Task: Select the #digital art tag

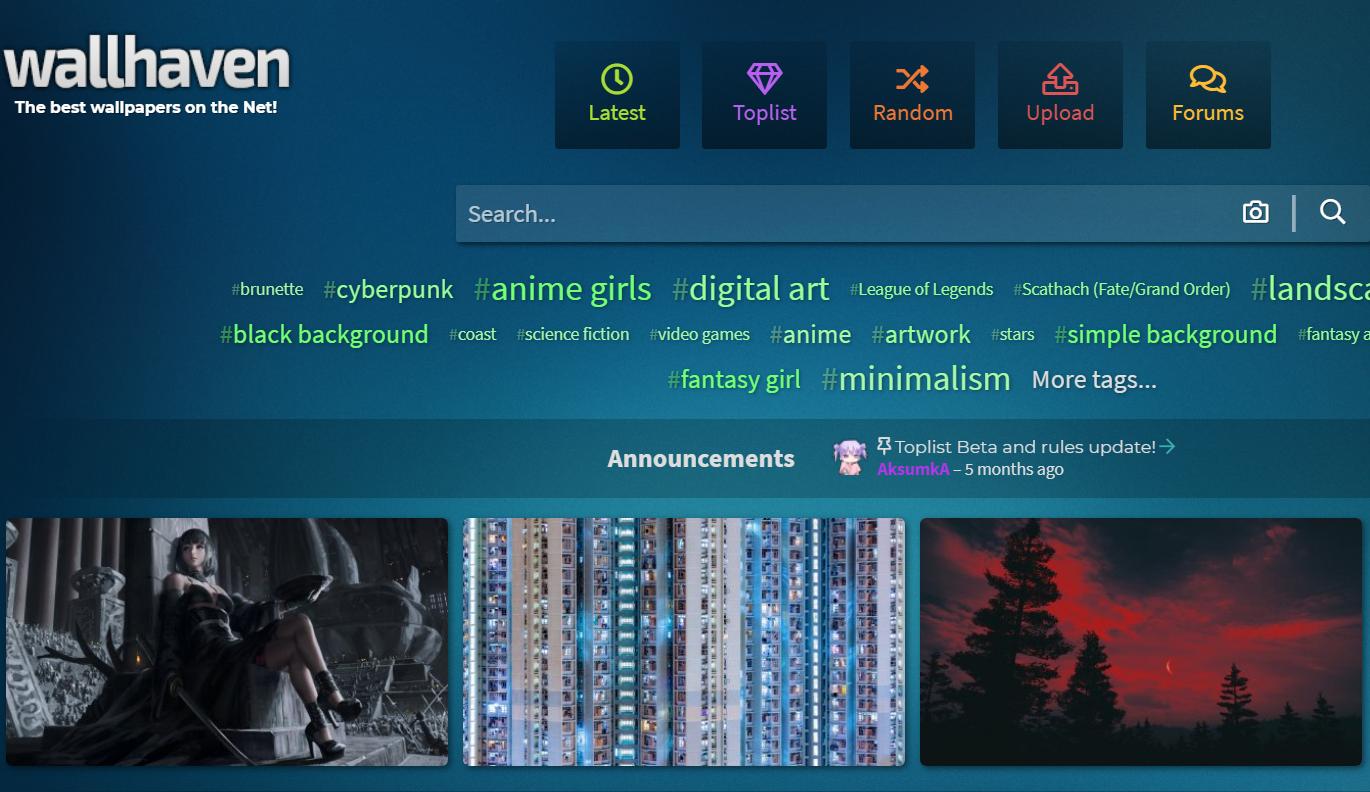Action: click(751, 289)
